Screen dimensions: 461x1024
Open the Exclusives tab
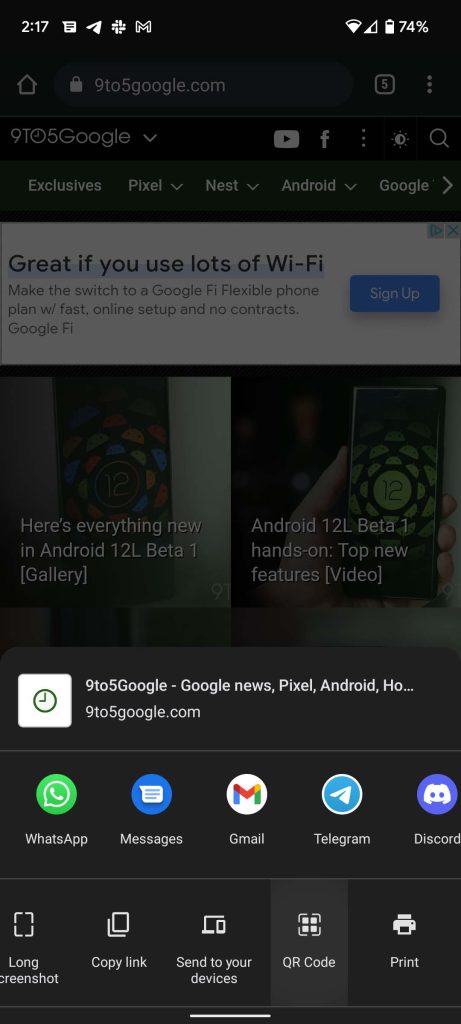(65, 185)
